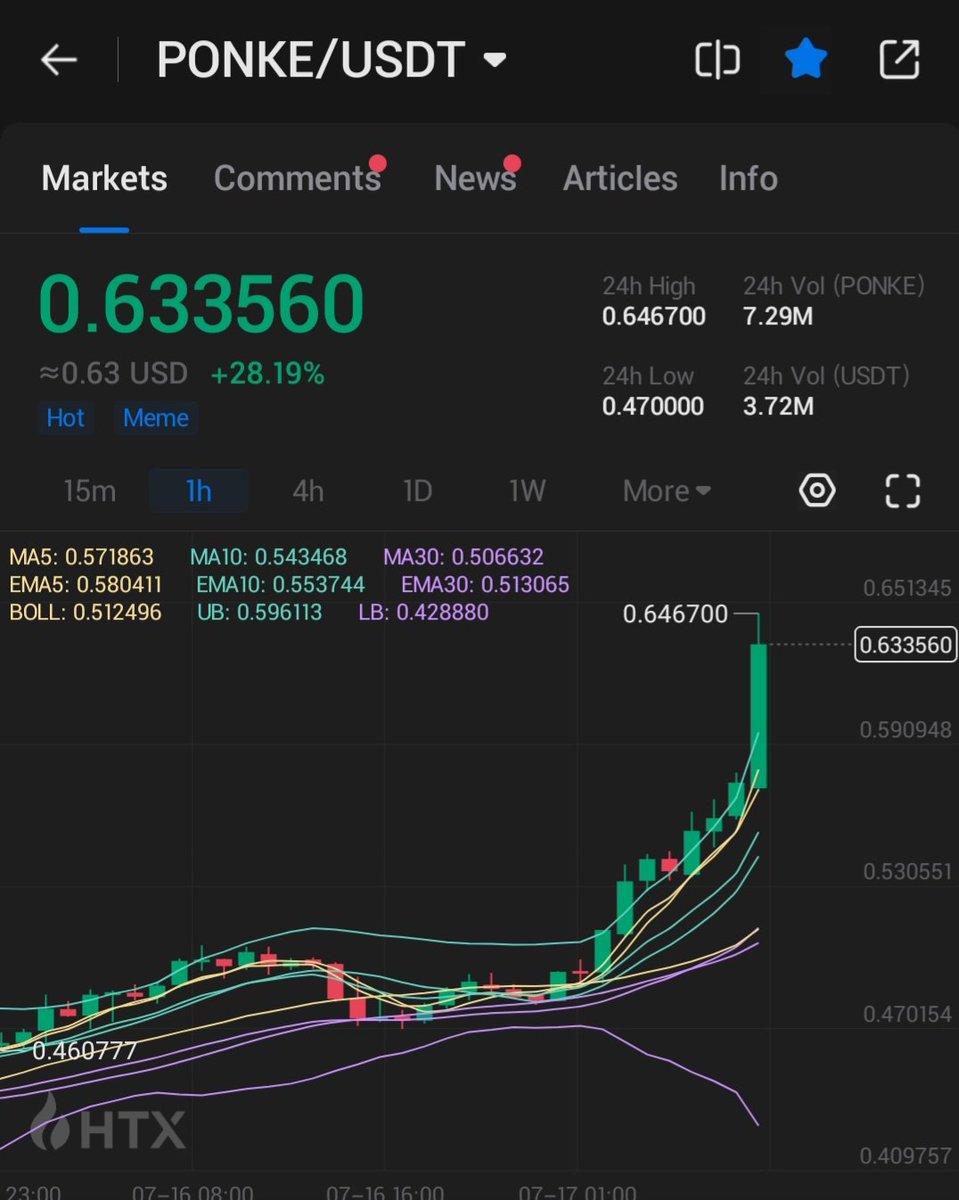The image size is (959, 1200).
Task: Tap the 0.651345 price axis label
Action: [x=907, y=588]
